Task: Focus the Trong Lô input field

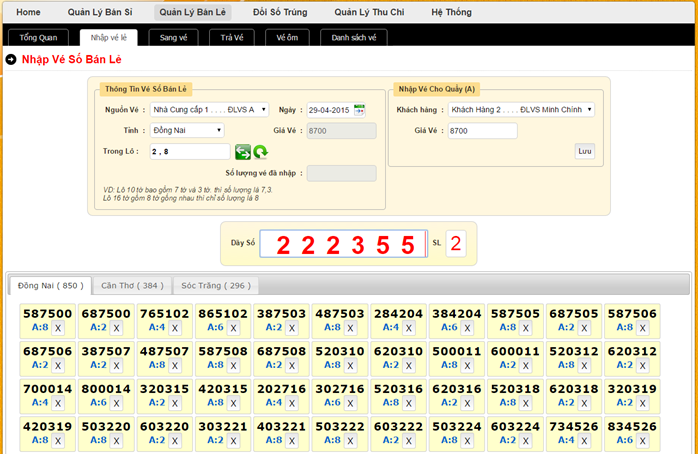Action: point(189,151)
